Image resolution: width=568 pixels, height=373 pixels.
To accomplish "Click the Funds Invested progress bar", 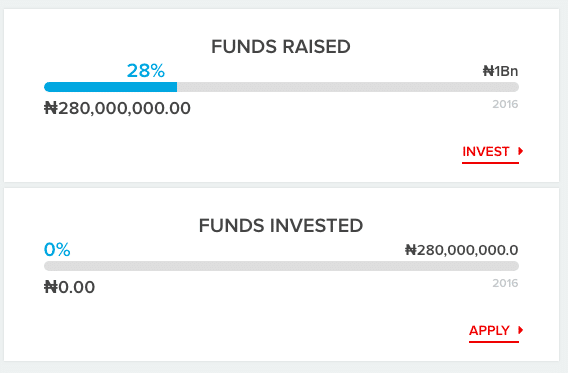I will point(281,266).
